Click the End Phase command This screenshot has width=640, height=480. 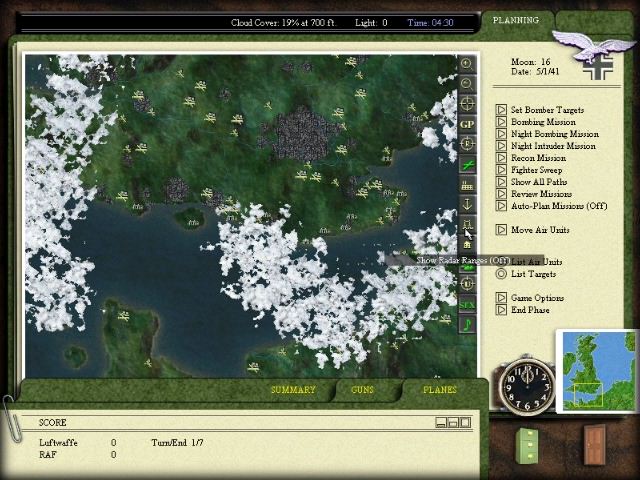(531, 310)
